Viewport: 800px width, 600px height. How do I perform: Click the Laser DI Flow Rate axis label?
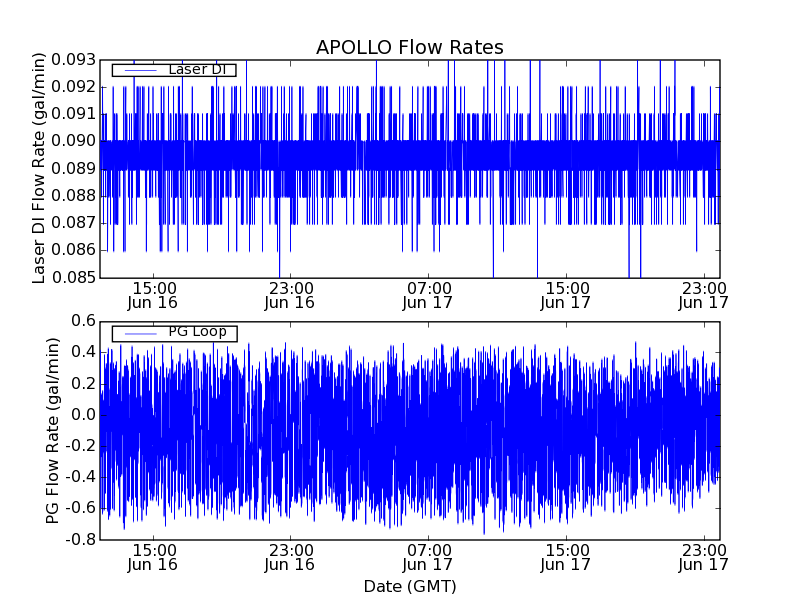pyautogui.click(x=39, y=168)
